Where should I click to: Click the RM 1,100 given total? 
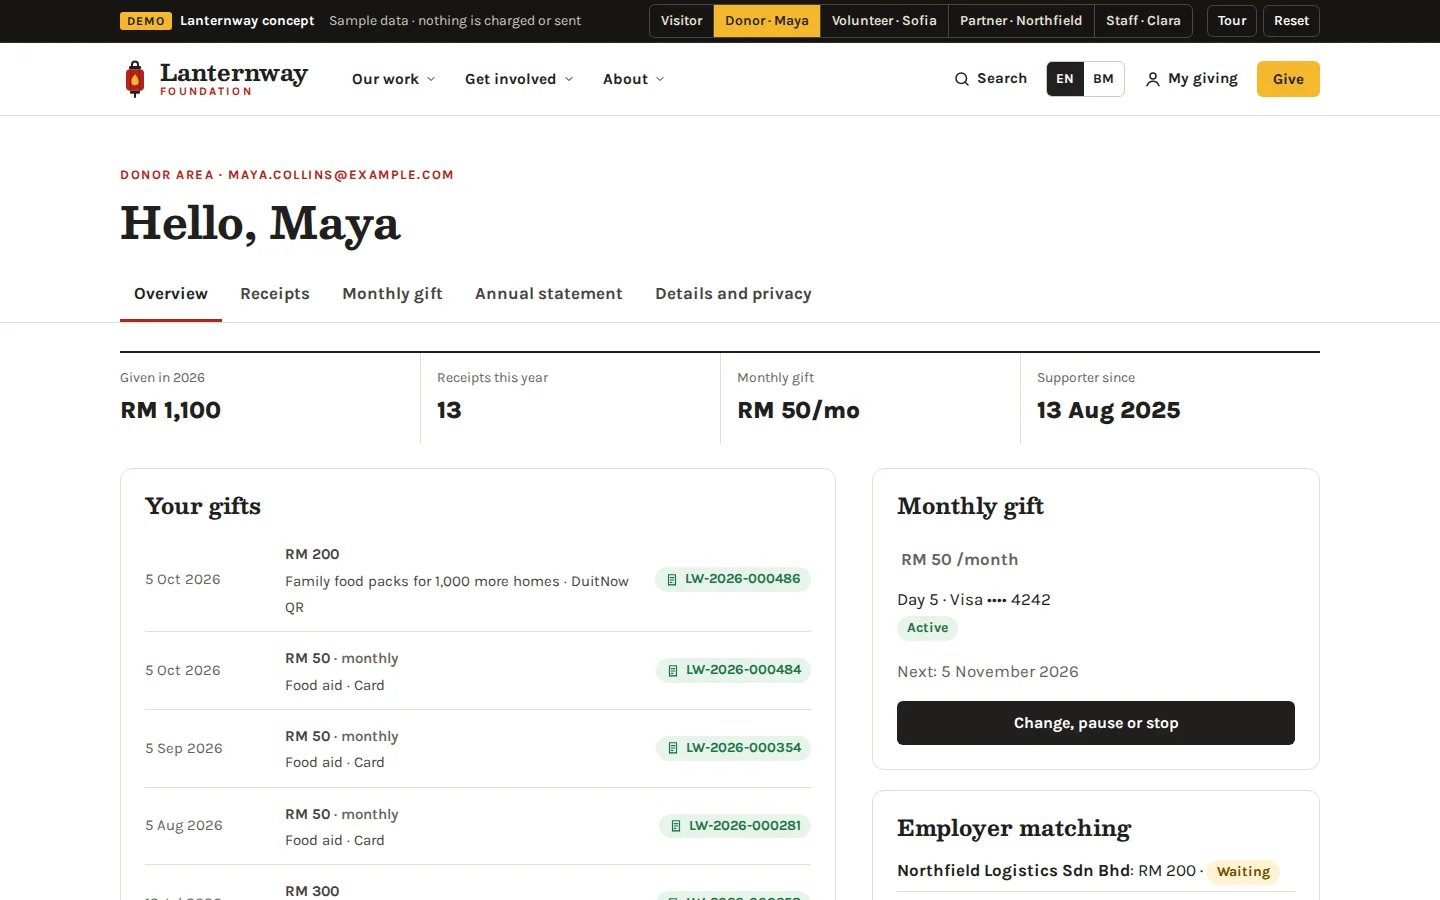[171, 410]
